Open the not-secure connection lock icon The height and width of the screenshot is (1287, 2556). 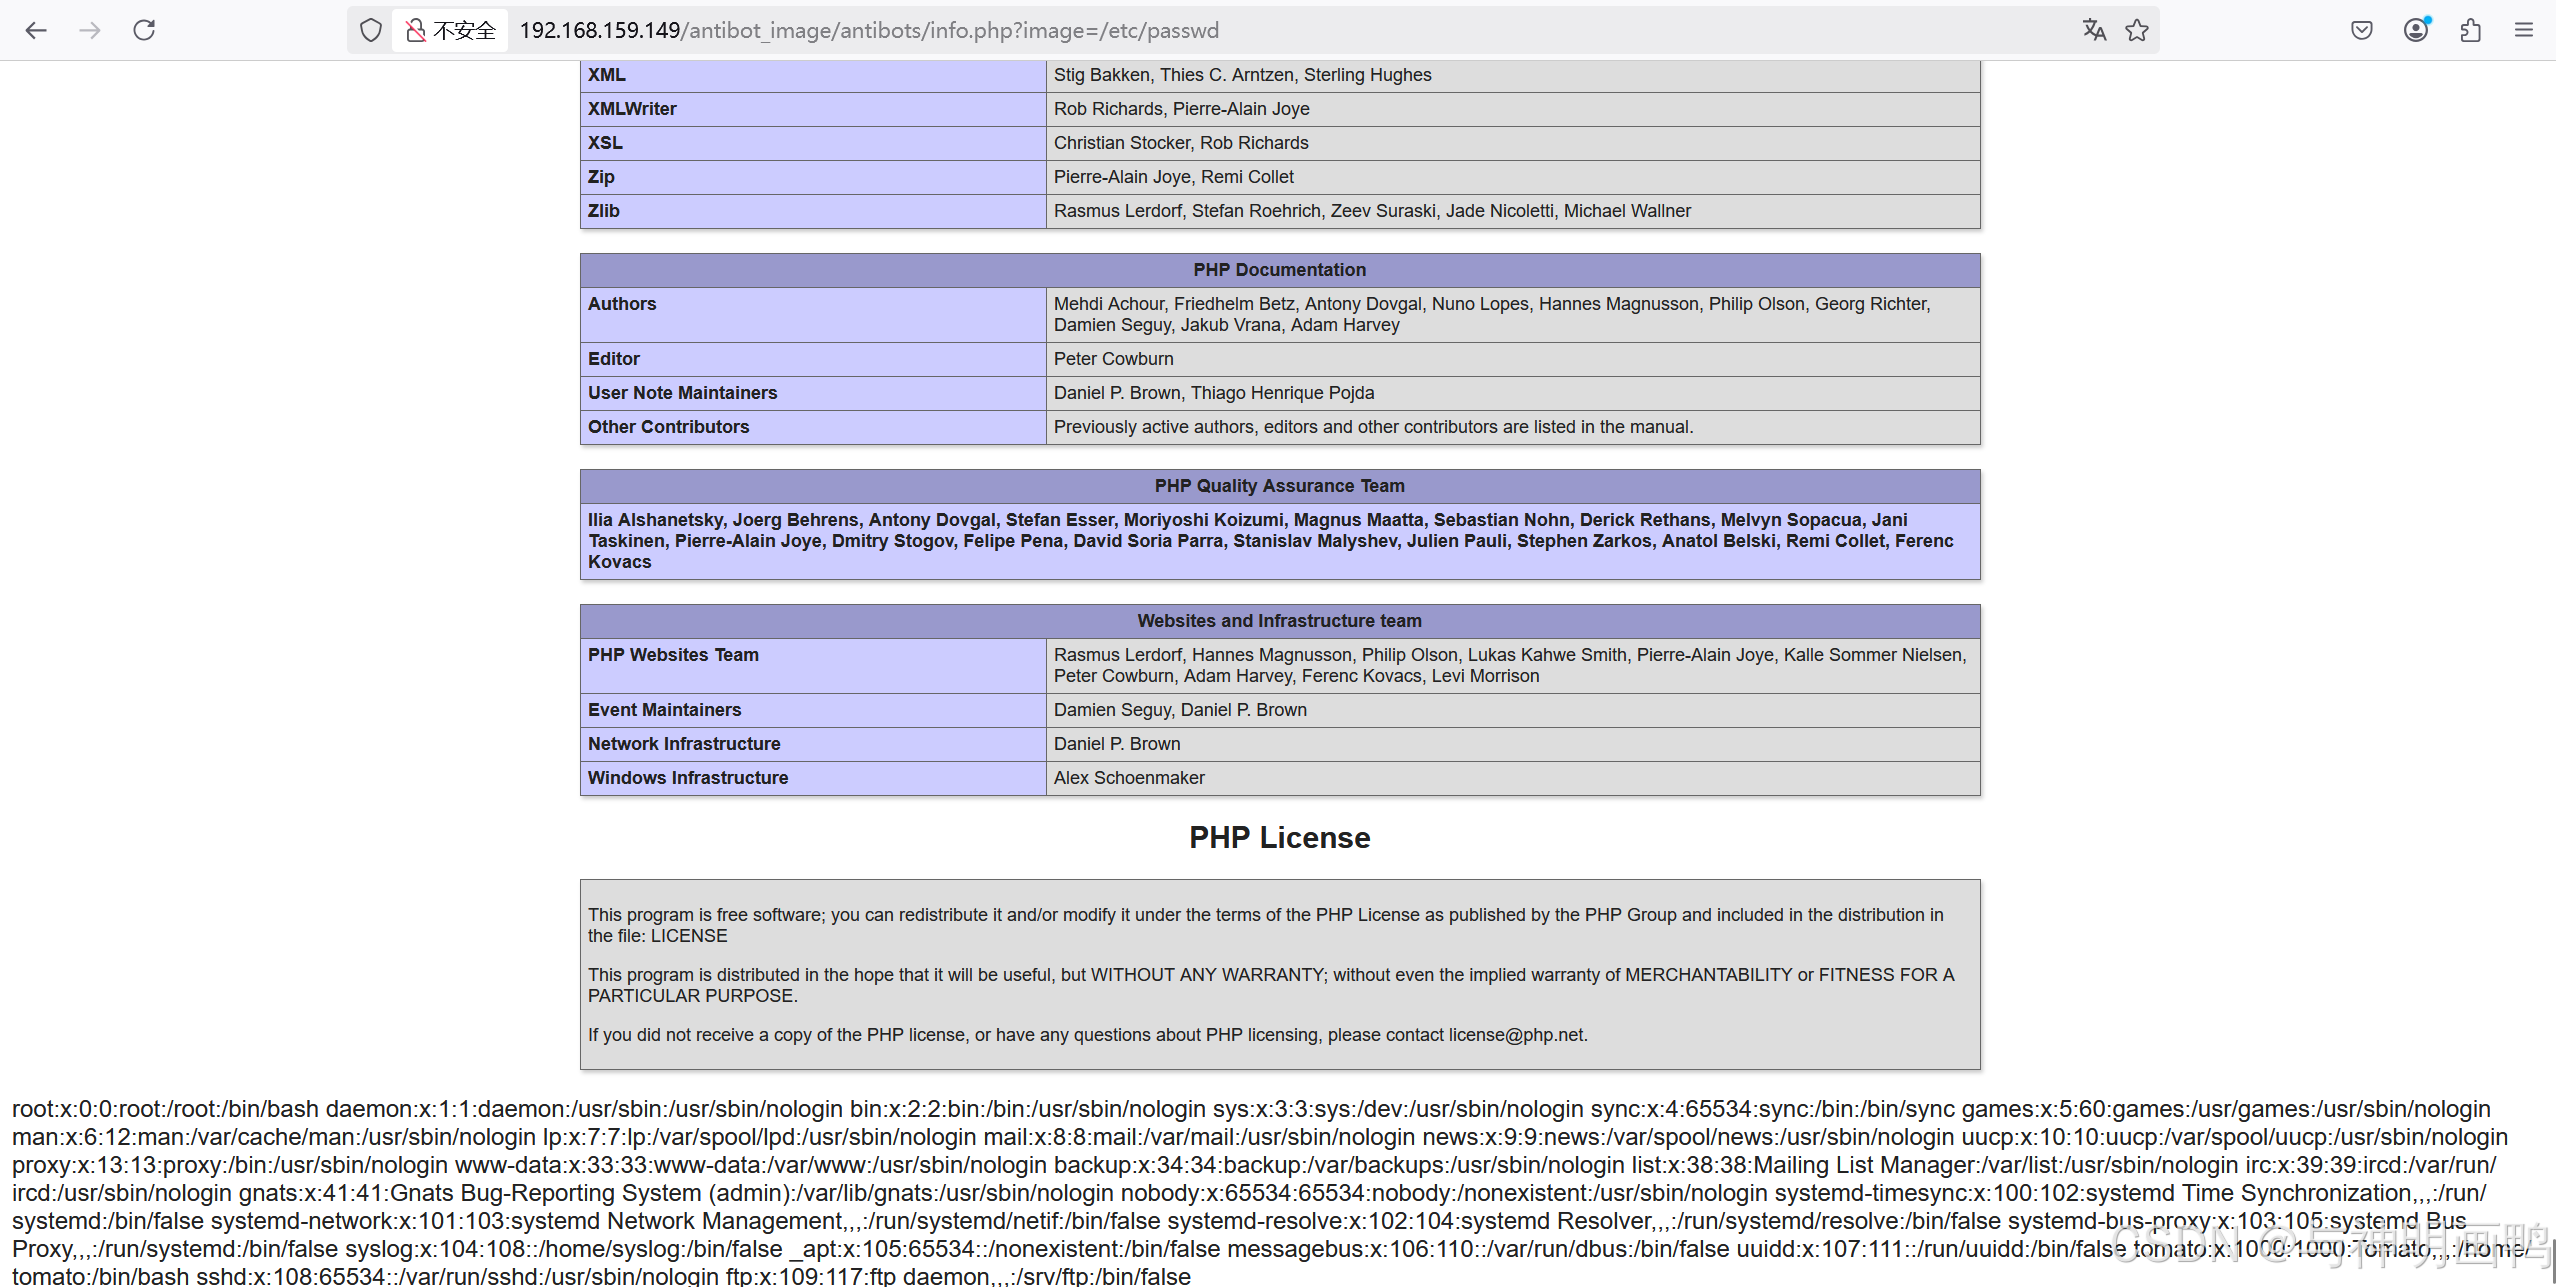click(x=415, y=30)
